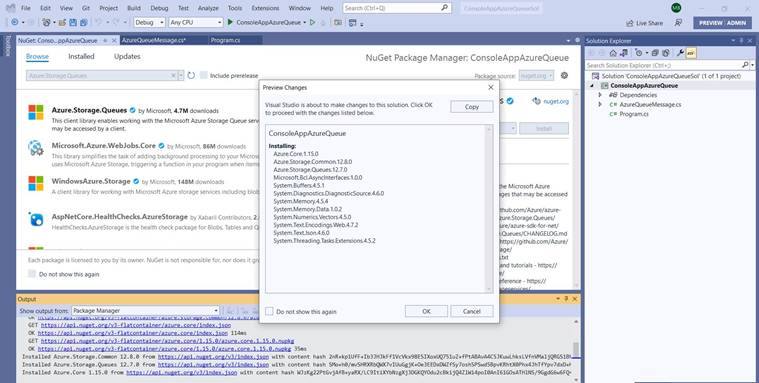Pin the NuGet document tab

pyautogui.click(x=105, y=41)
